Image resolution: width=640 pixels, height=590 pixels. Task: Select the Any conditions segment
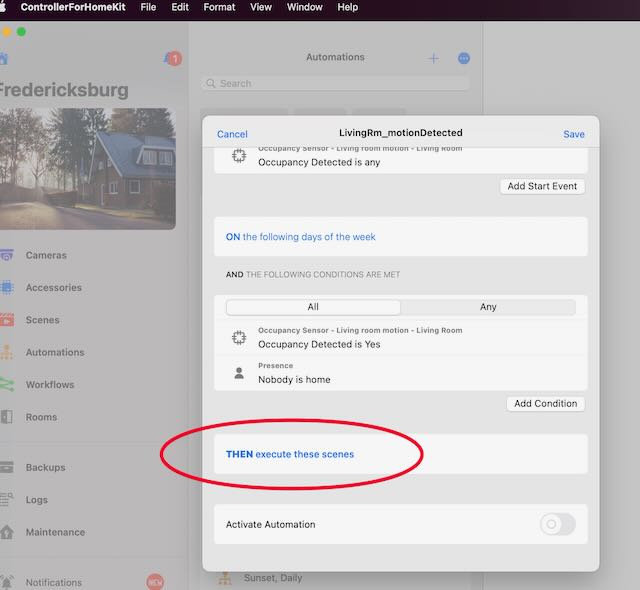(488, 307)
